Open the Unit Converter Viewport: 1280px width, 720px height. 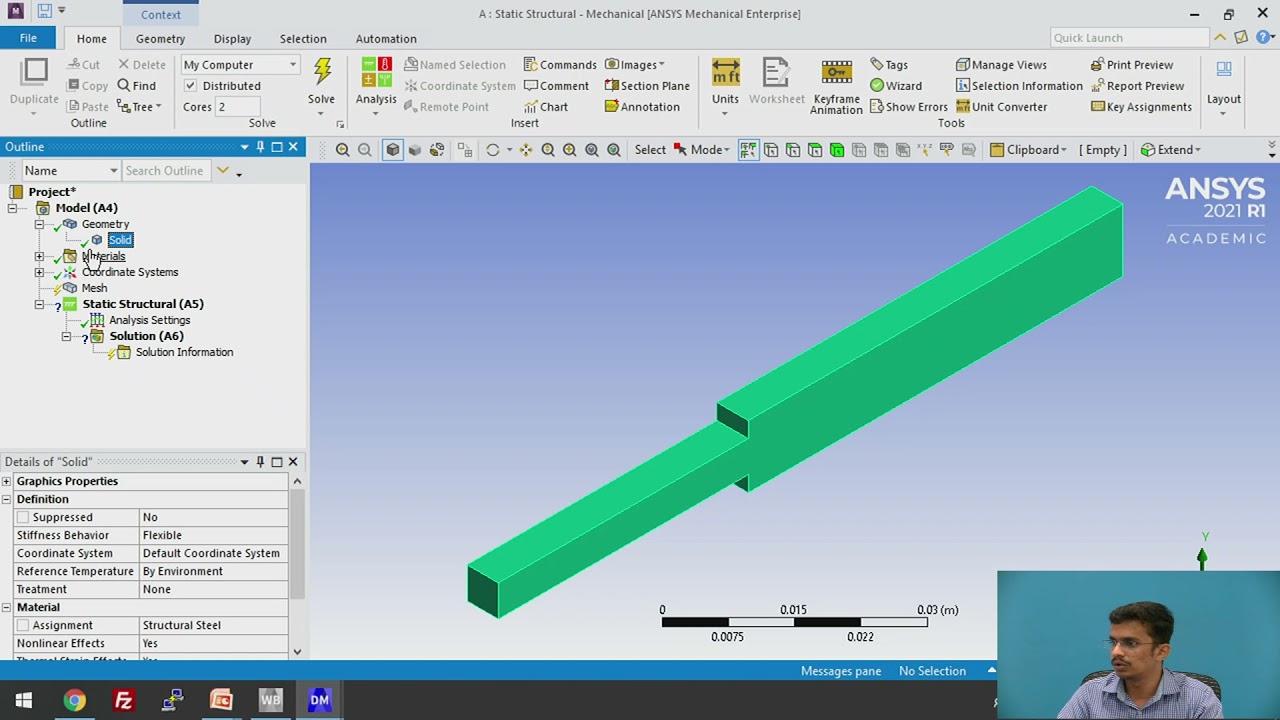(1001, 107)
